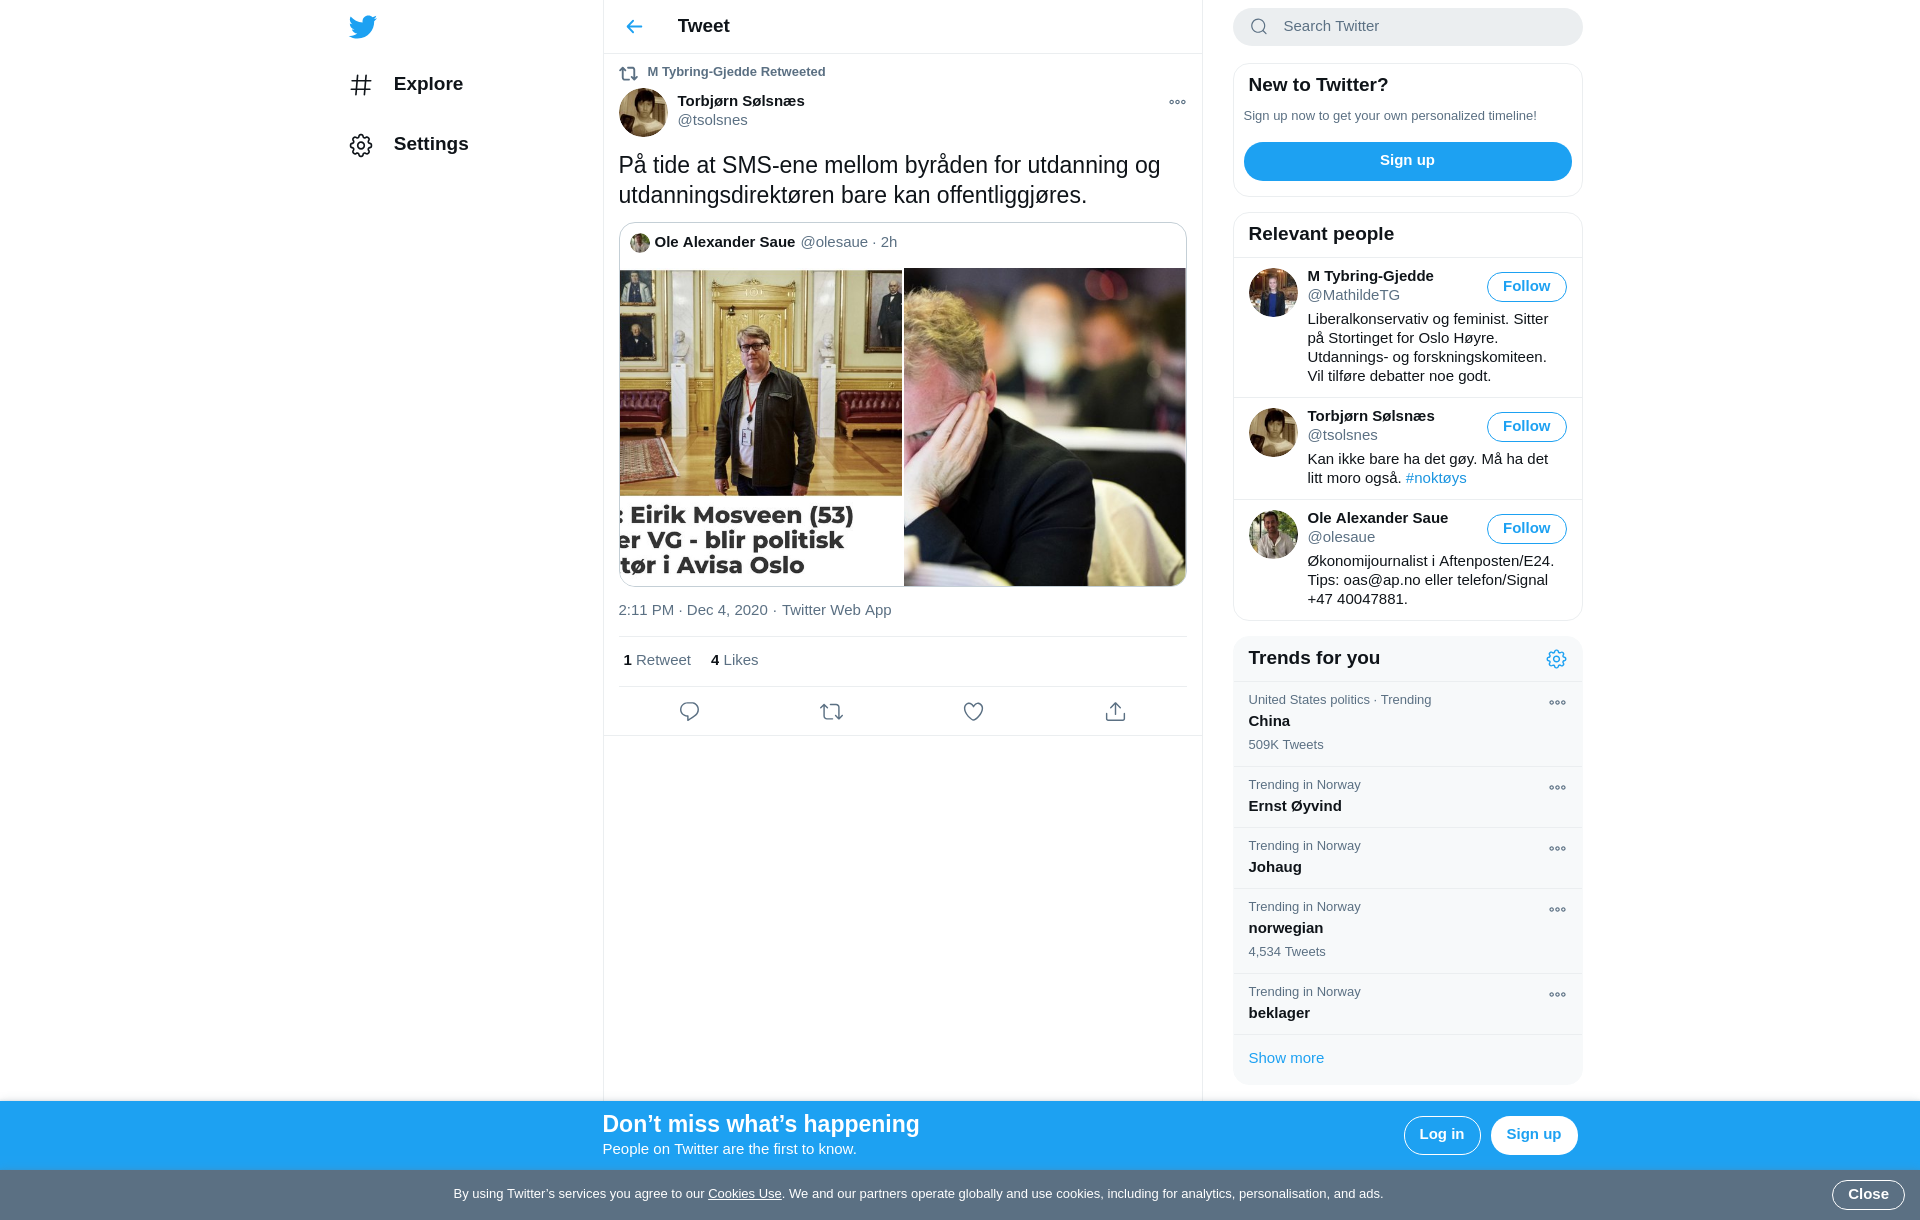This screenshot has height=1220, width=1920.
Task: Open Ole Alexander Saue avatar in Relevant people
Action: coord(1273,534)
